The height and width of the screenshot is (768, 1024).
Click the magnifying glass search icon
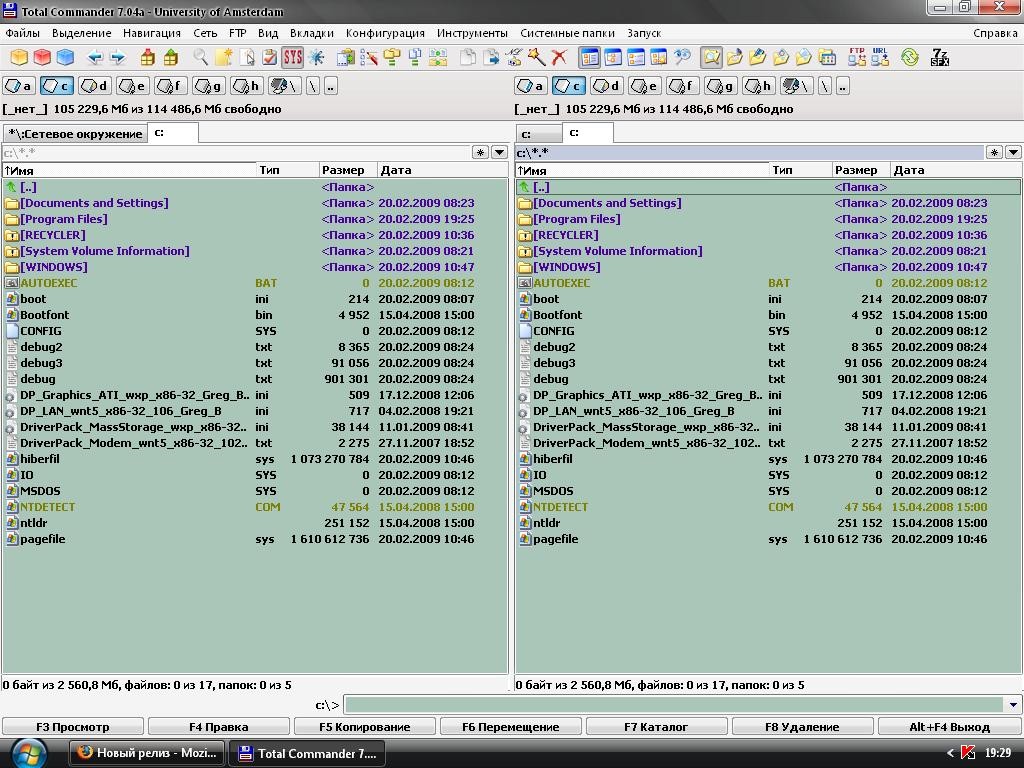pyautogui.click(x=200, y=57)
